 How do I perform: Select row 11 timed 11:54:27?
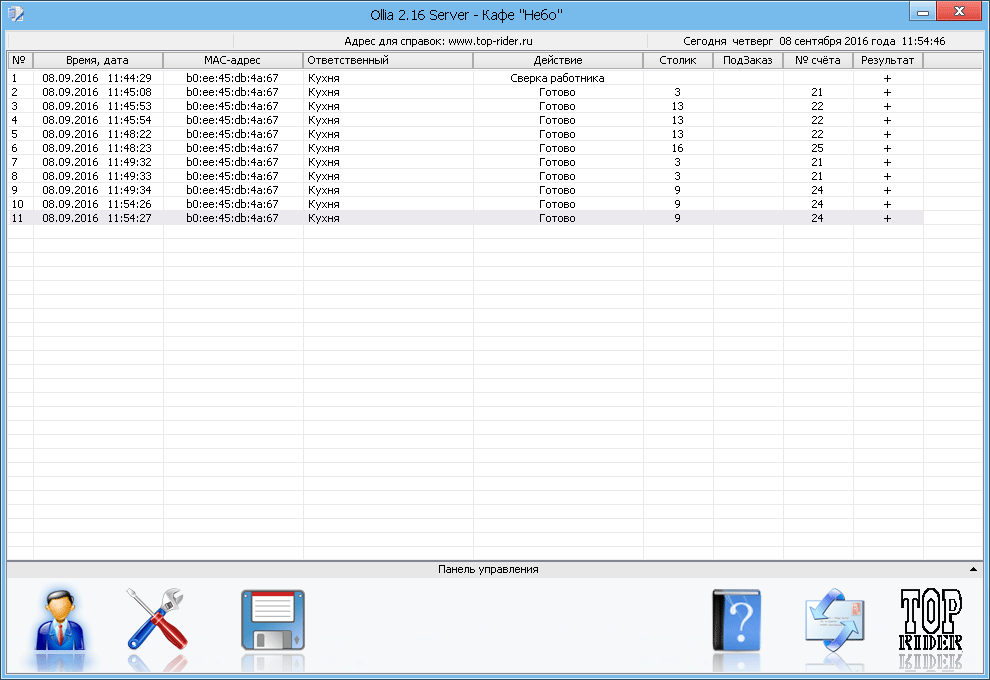tap(400, 218)
